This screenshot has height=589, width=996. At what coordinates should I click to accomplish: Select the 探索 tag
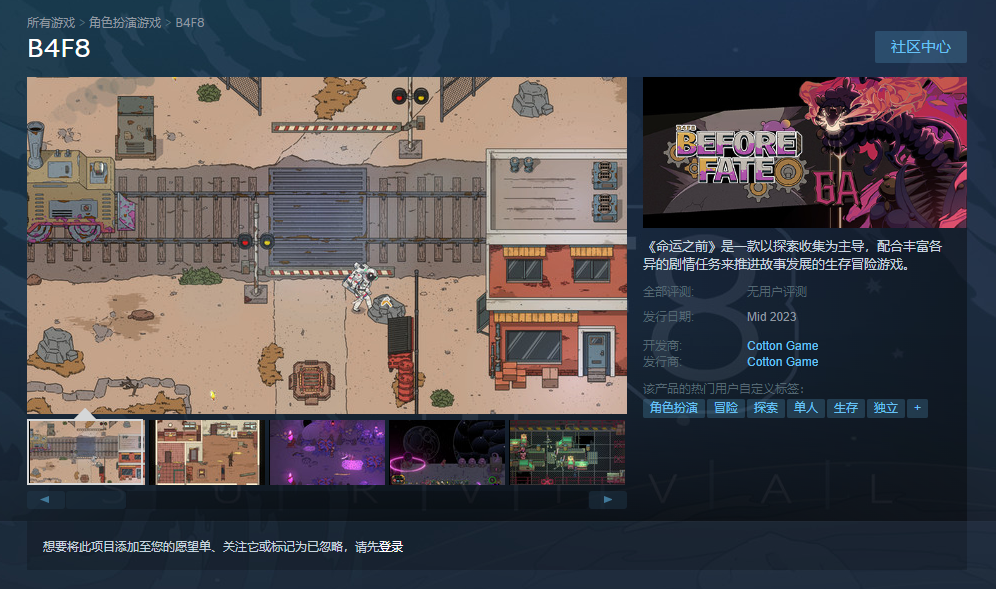pyautogui.click(x=766, y=408)
